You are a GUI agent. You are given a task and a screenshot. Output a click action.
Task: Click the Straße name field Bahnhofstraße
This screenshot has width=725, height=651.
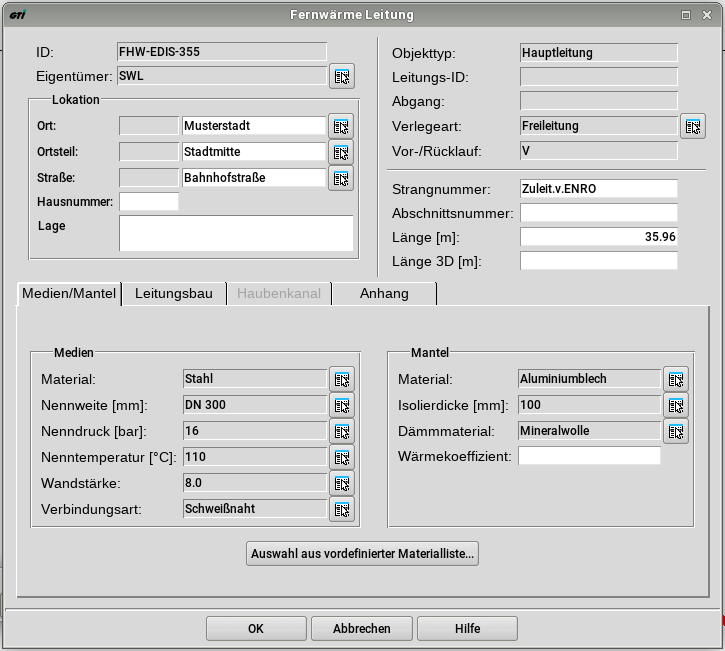coord(254,178)
